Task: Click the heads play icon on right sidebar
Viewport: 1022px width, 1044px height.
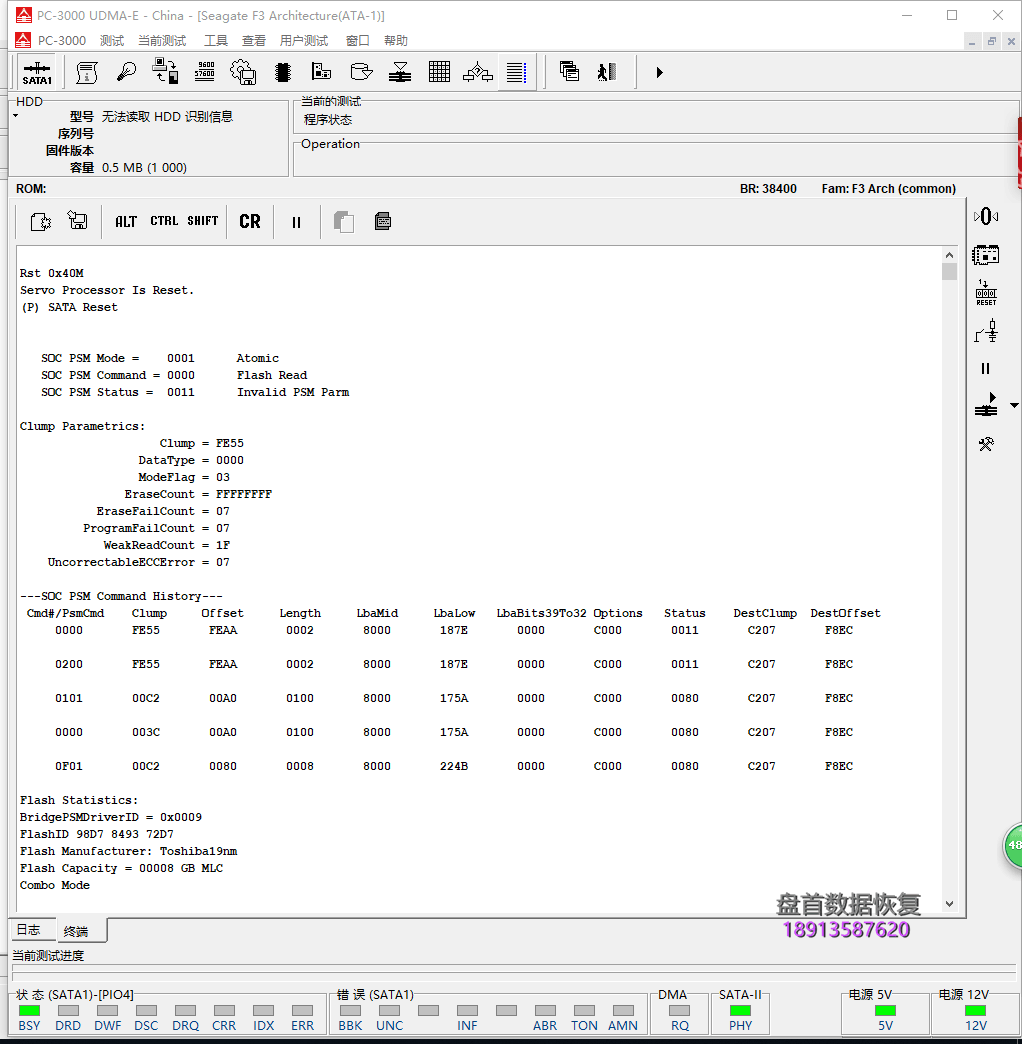Action: point(986,405)
